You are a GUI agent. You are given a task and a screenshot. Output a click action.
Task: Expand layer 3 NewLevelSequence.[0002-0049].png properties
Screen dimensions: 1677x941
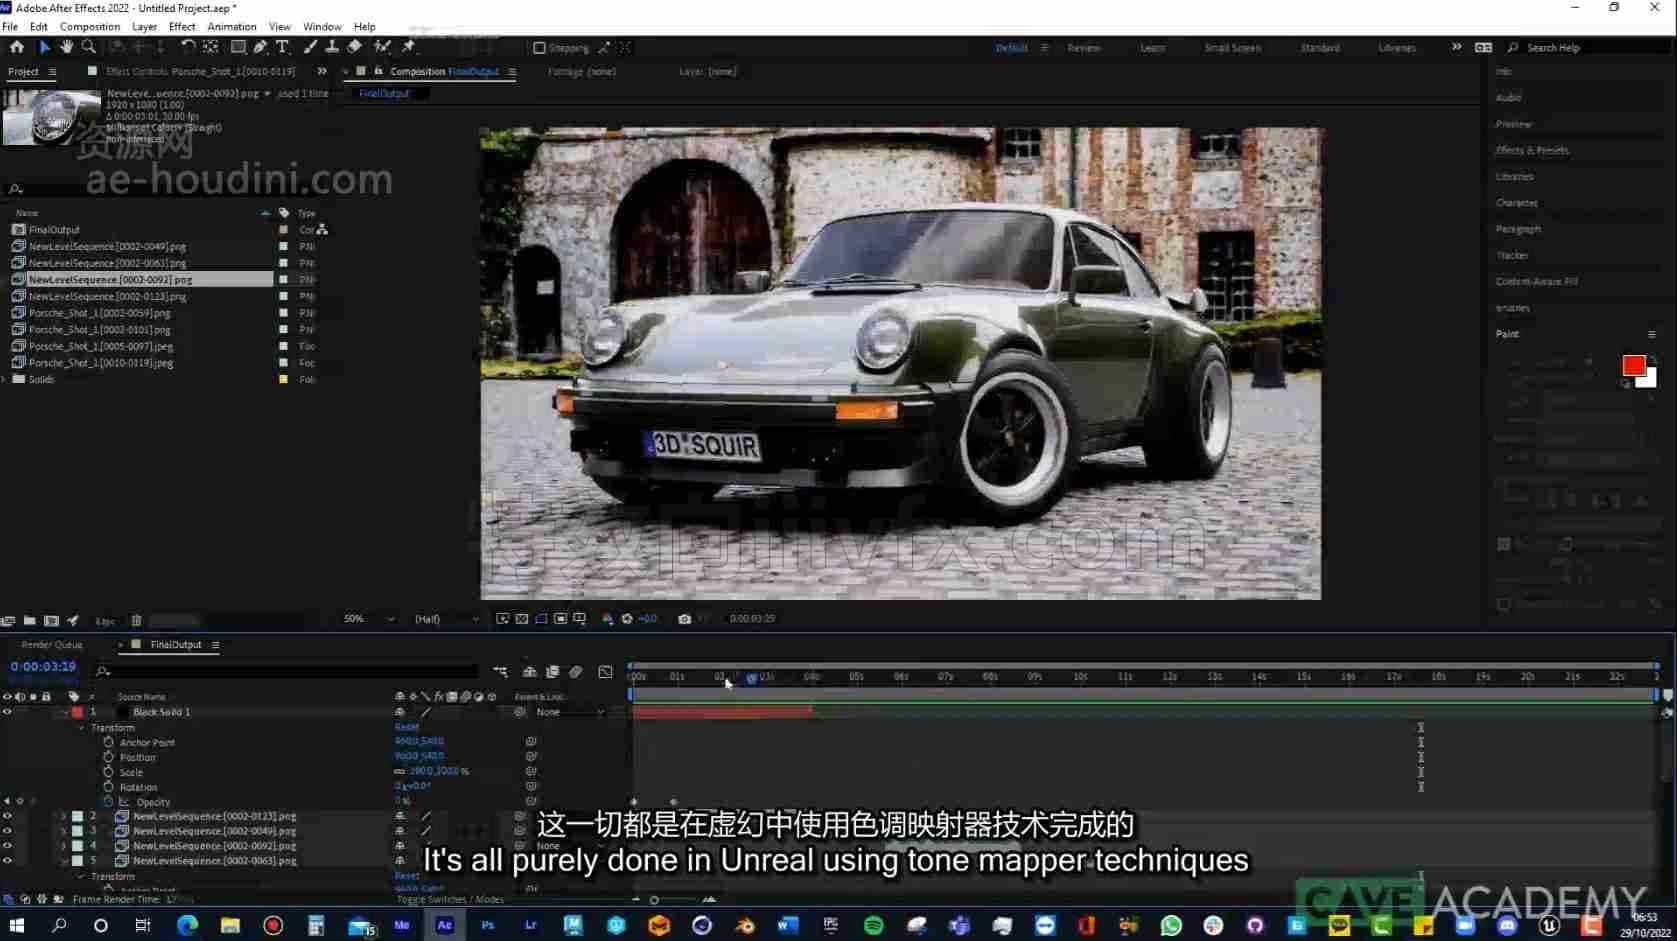[x=64, y=831]
